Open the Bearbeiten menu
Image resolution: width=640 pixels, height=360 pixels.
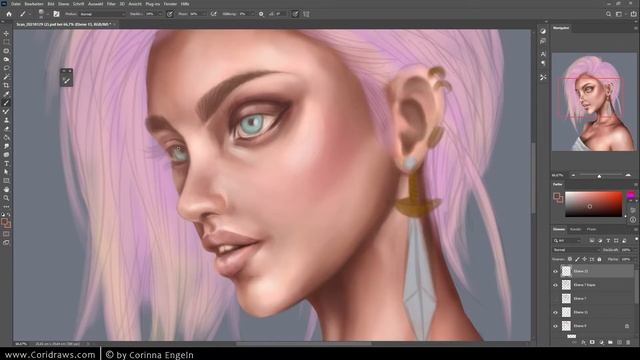(34, 4)
